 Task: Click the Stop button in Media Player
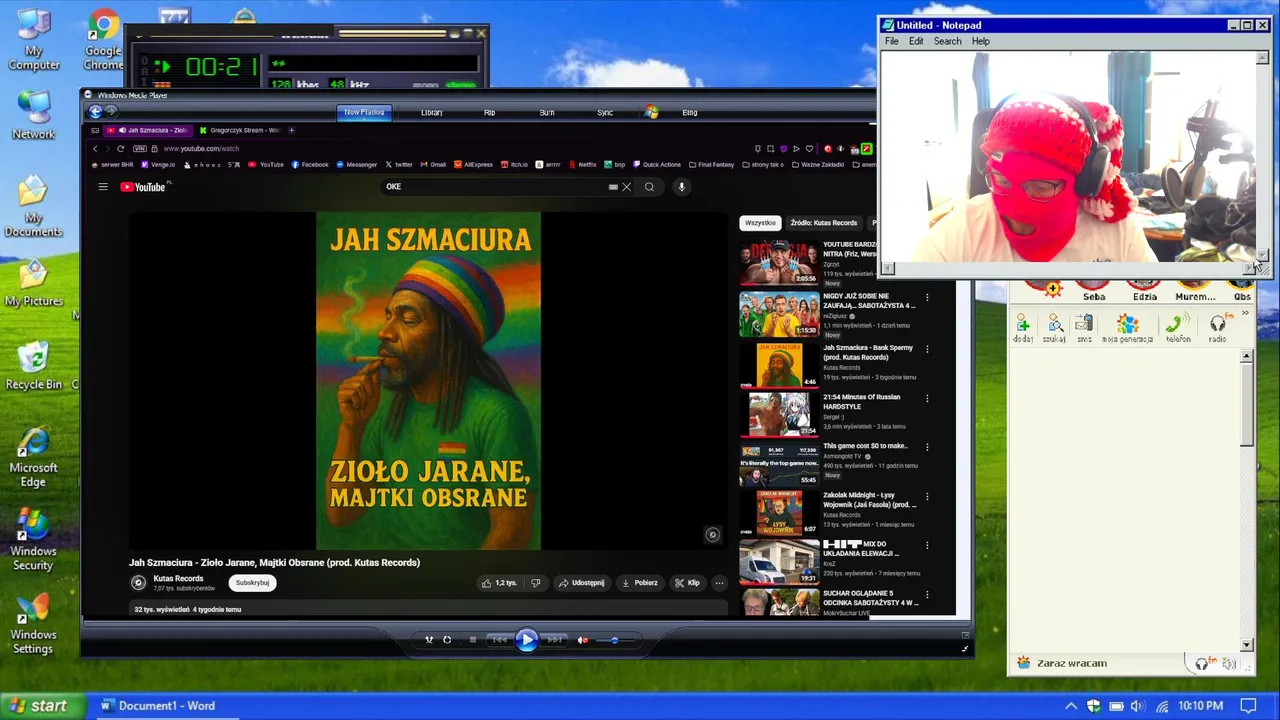472,640
